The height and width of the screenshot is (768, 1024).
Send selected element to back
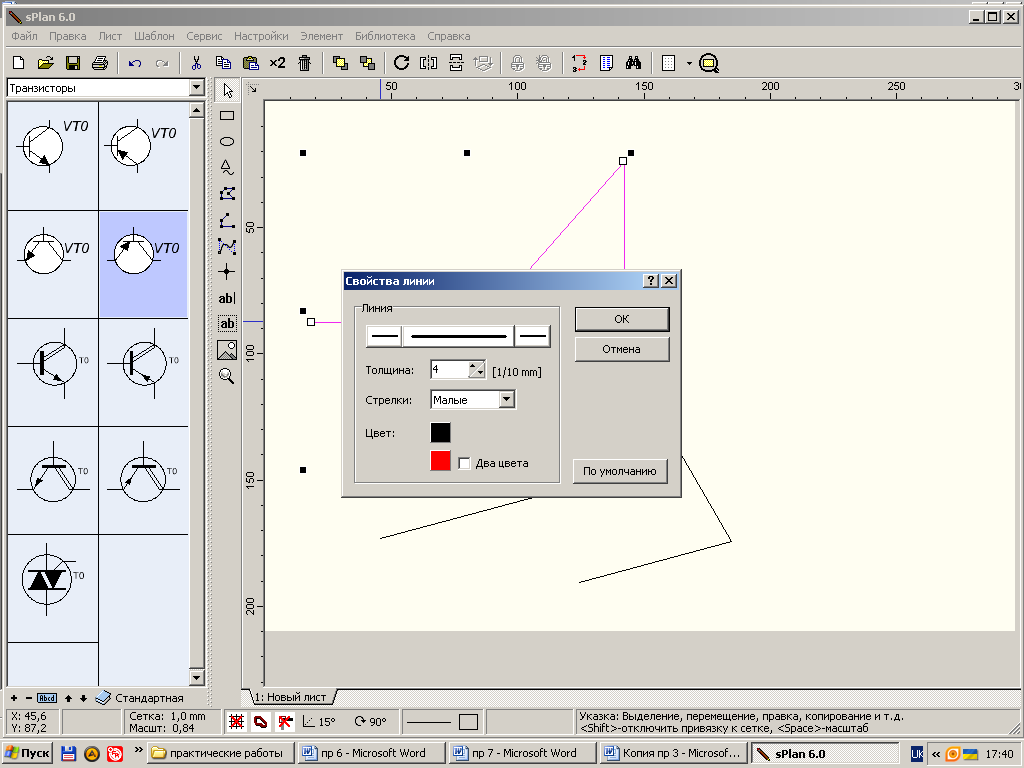tap(367, 63)
